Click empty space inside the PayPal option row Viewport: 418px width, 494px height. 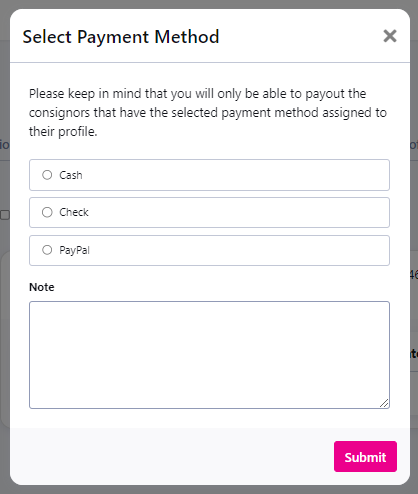pos(233,250)
